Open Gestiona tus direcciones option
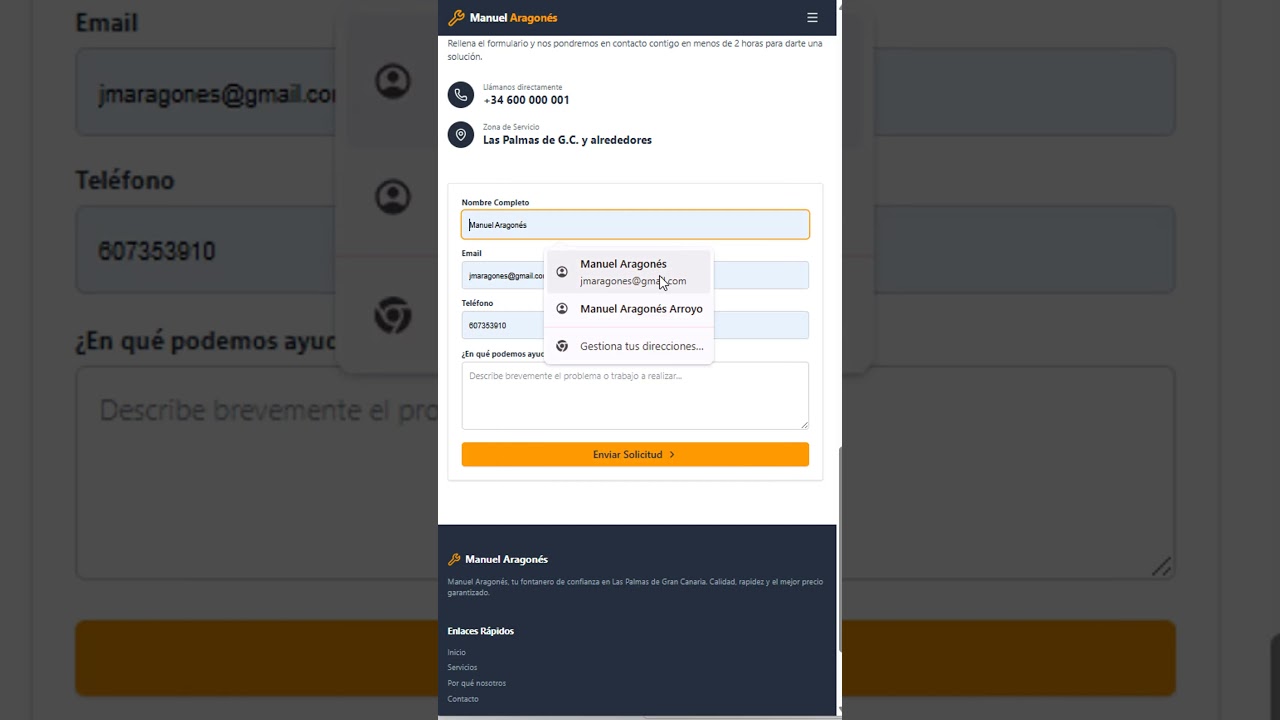The height and width of the screenshot is (720, 1280). point(629,346)
